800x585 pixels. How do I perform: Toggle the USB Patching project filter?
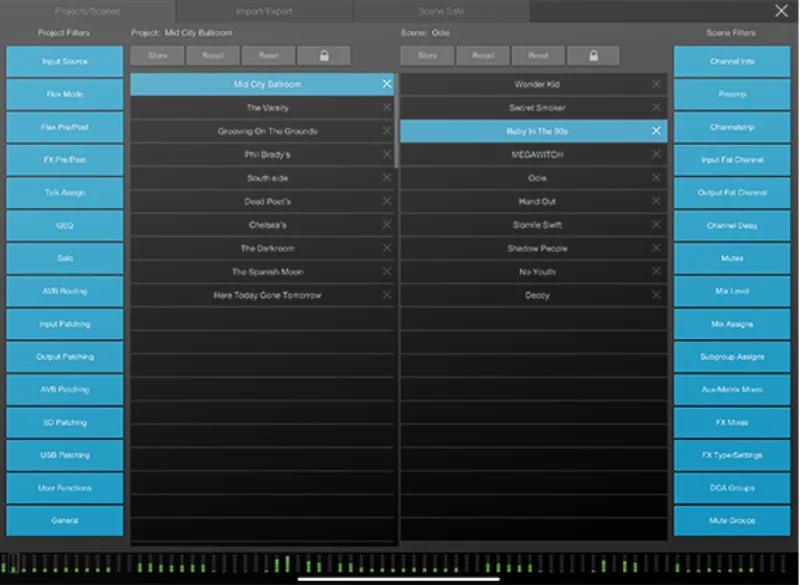[65, 455]
